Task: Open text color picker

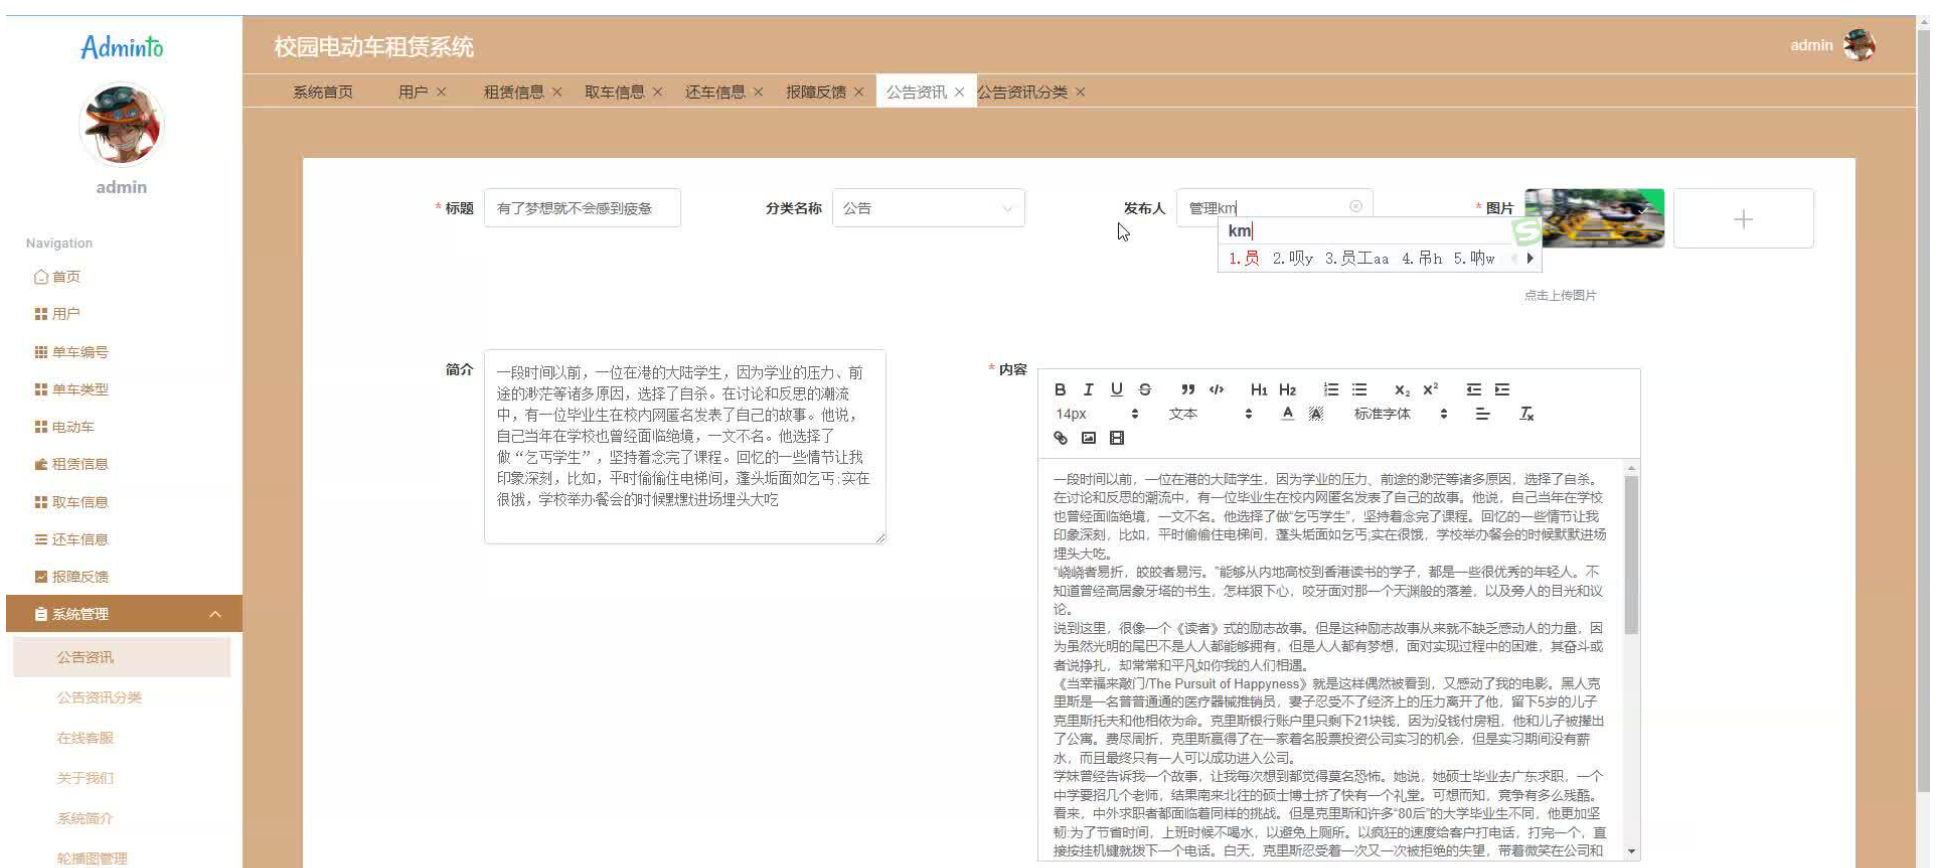Action: tap(1288, 414)
